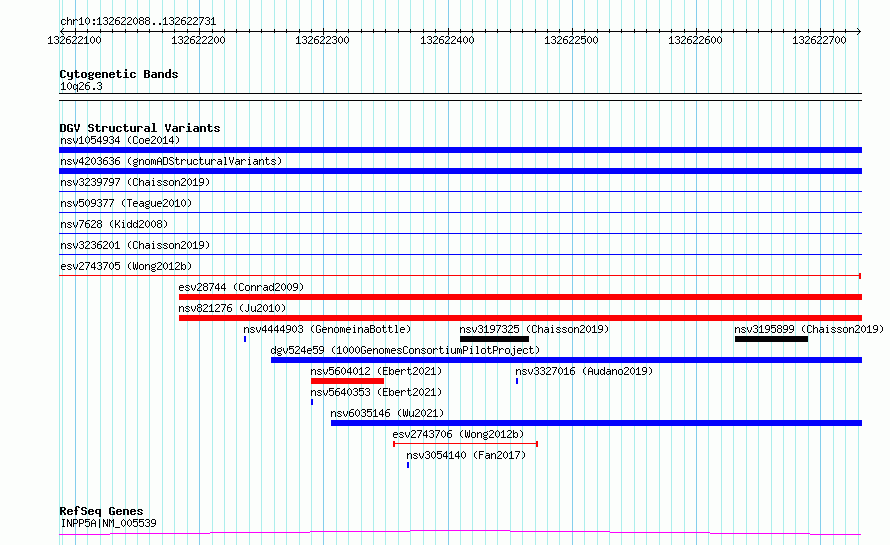This screenshot has width=890, height=545.
Task: Select the nsv4203636 blue variant bar
Action: (460, 171)
